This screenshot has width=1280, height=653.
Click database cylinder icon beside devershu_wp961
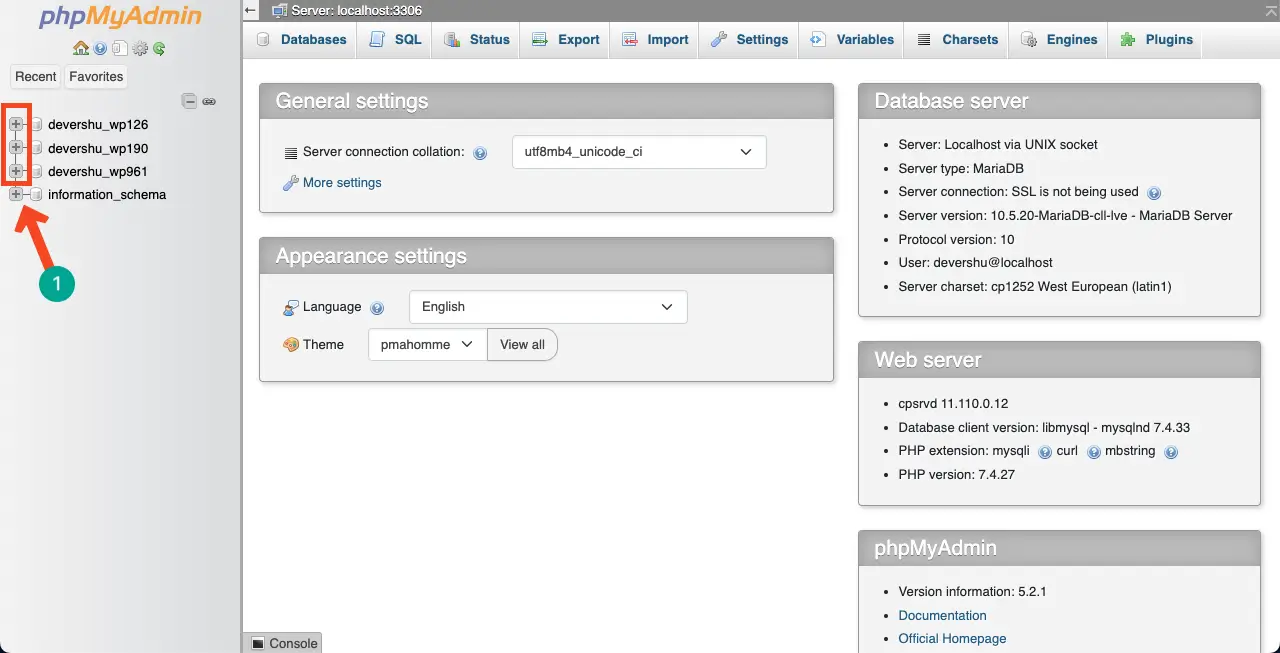tap(37, 171)
